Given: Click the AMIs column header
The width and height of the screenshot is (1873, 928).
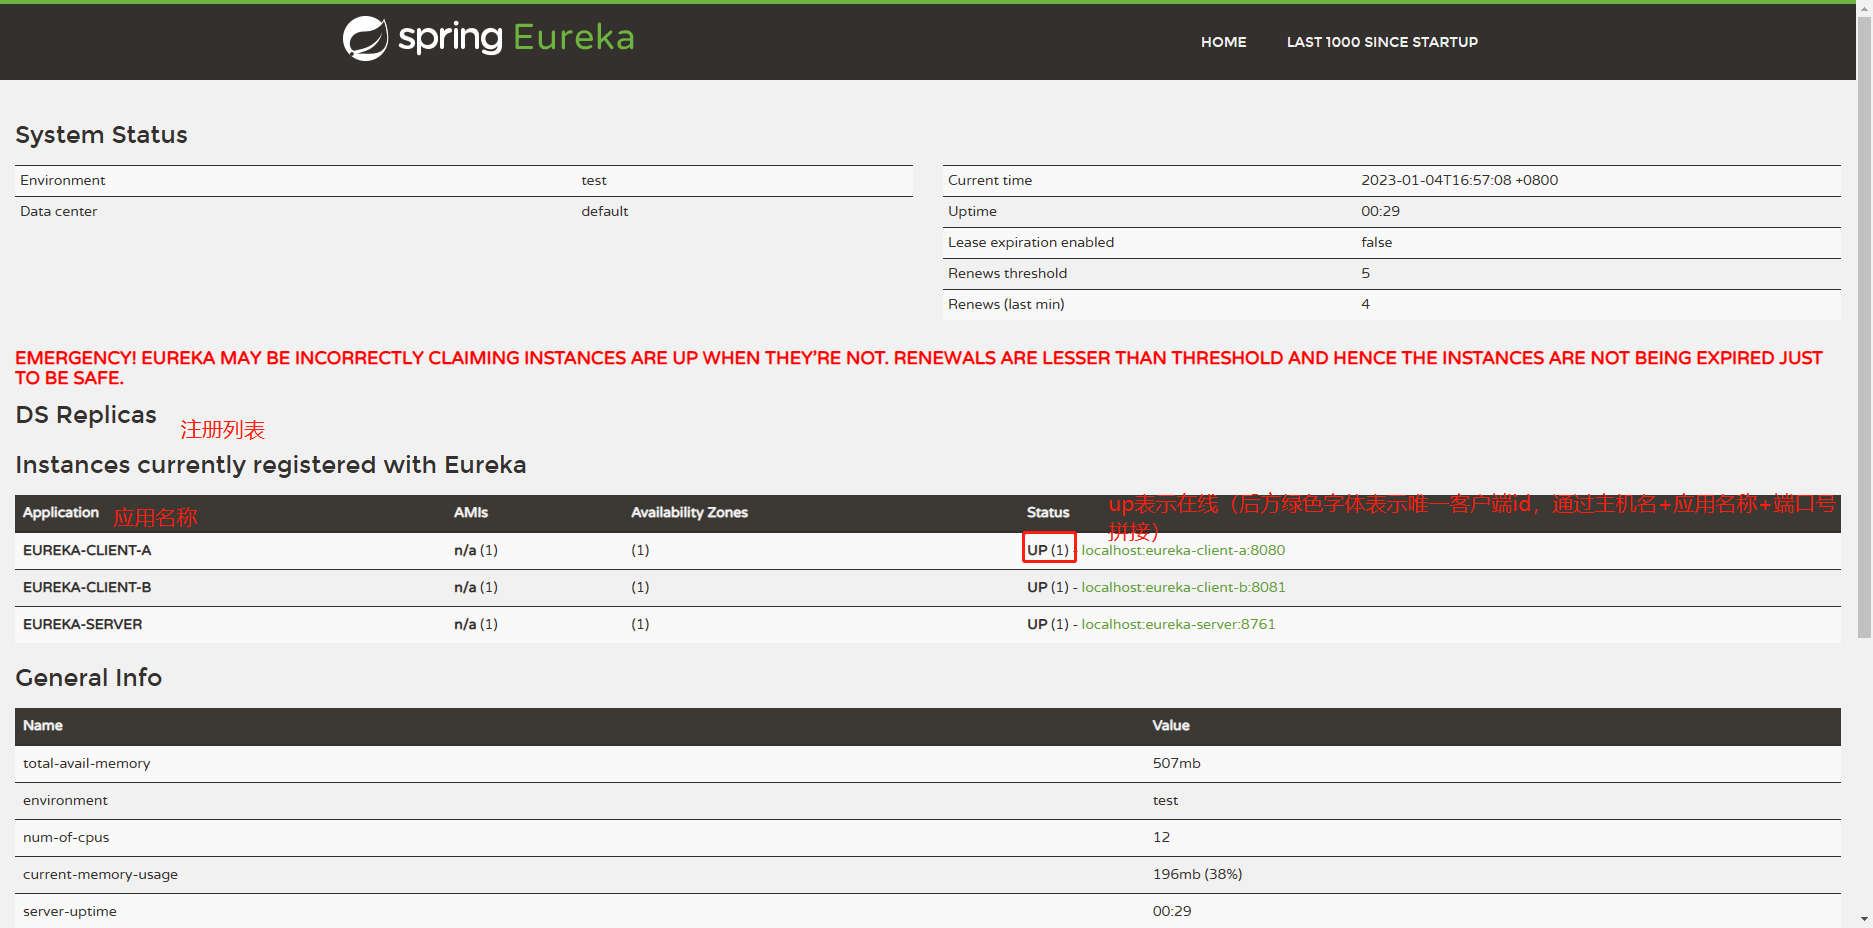Looking at the screenshot, I should click(x=471, y=512).
